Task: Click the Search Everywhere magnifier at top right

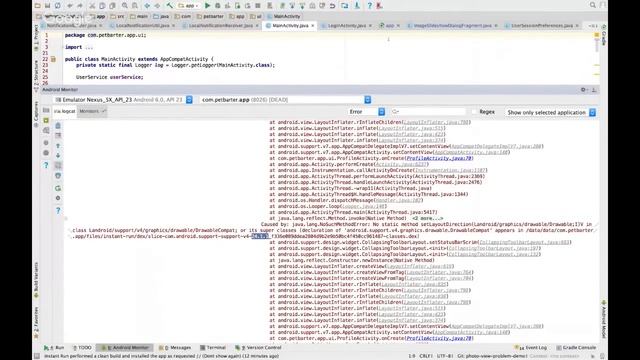Action: click(593, 5)
